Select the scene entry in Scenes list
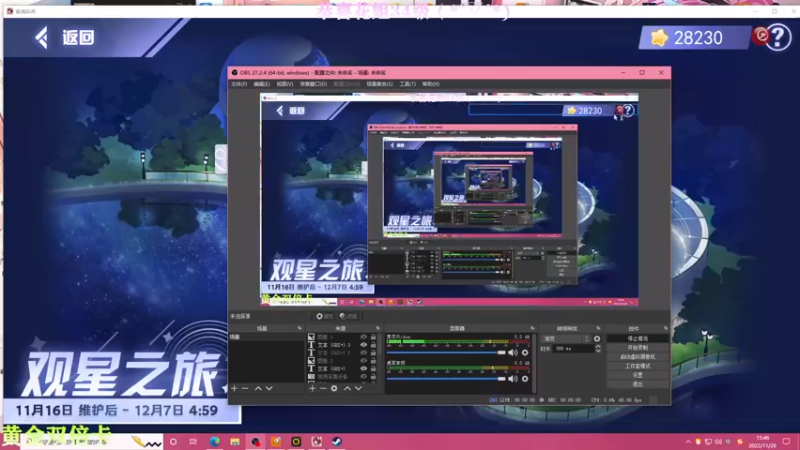The image size is (800, 450). pos(266,337)
